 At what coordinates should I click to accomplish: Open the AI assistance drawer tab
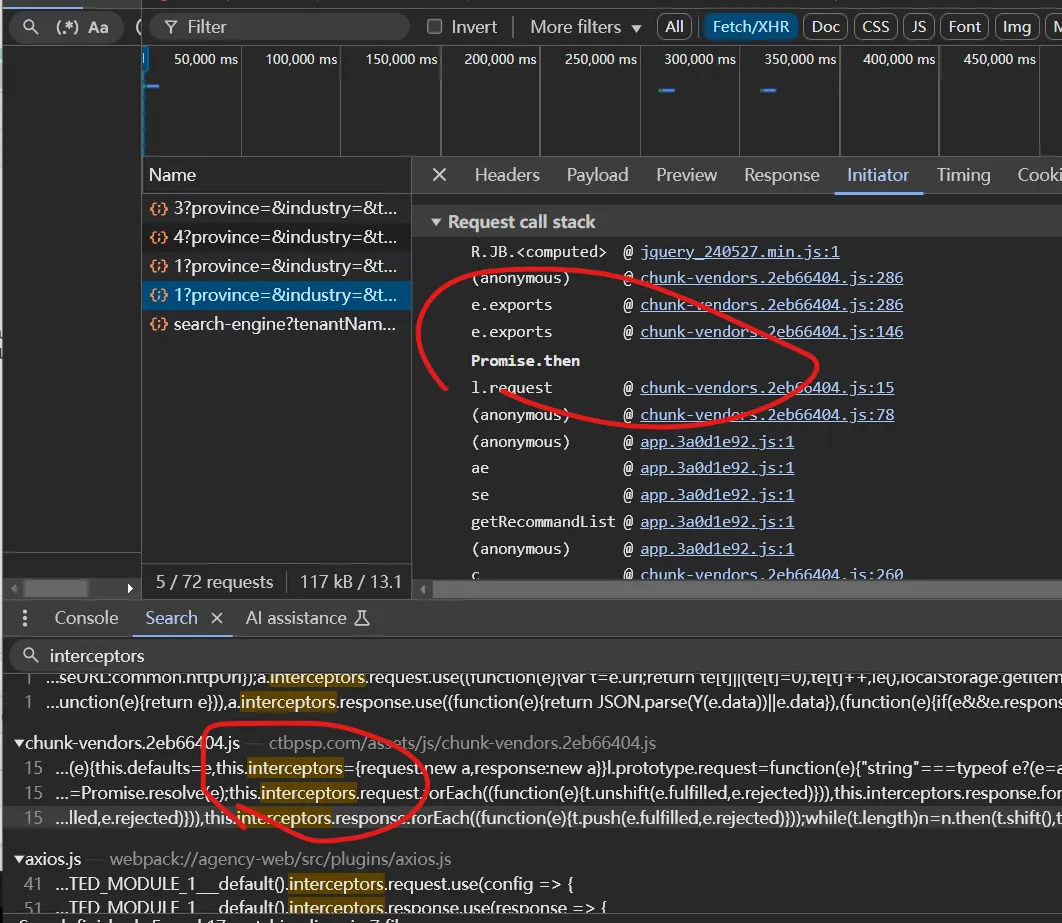307,618
